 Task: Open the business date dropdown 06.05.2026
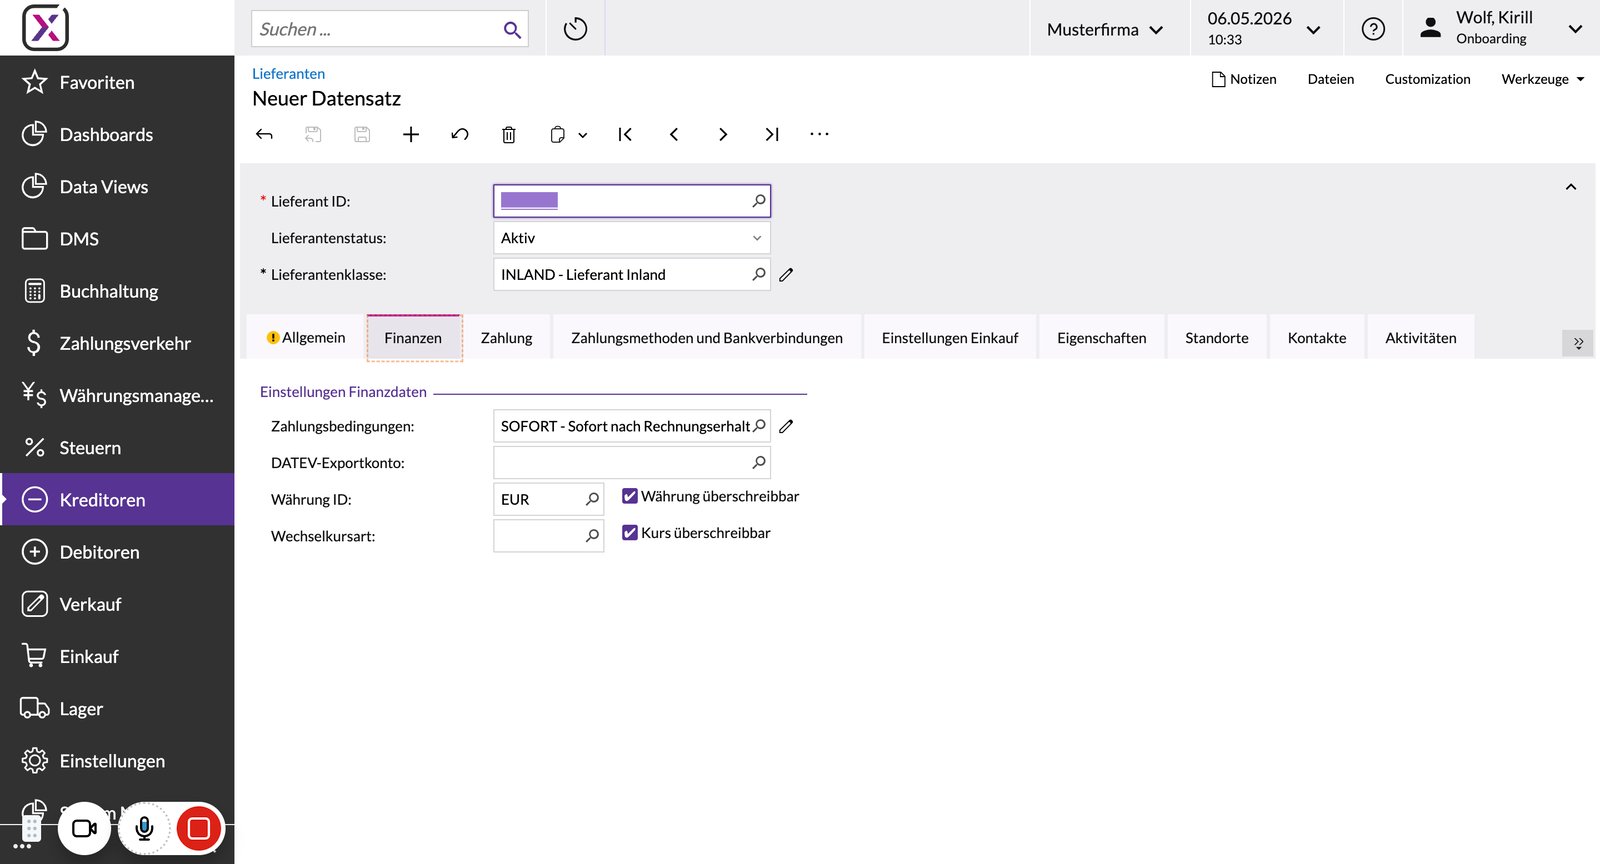(x=1264, y=28)
